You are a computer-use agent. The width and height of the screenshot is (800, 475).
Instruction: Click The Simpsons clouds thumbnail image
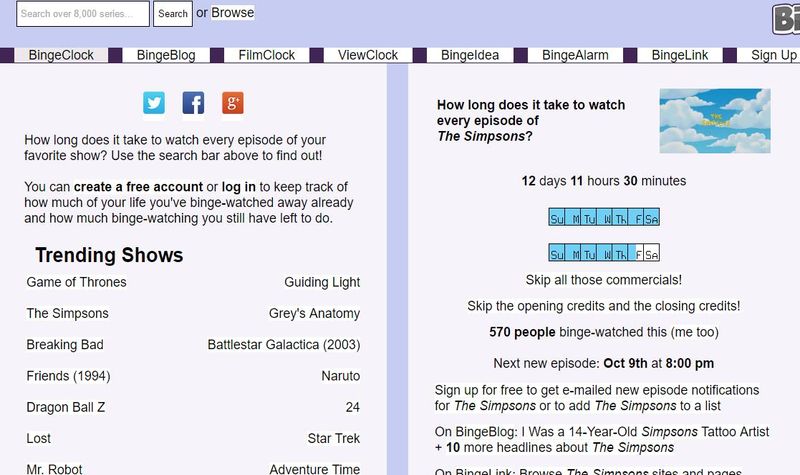(715, 121)
